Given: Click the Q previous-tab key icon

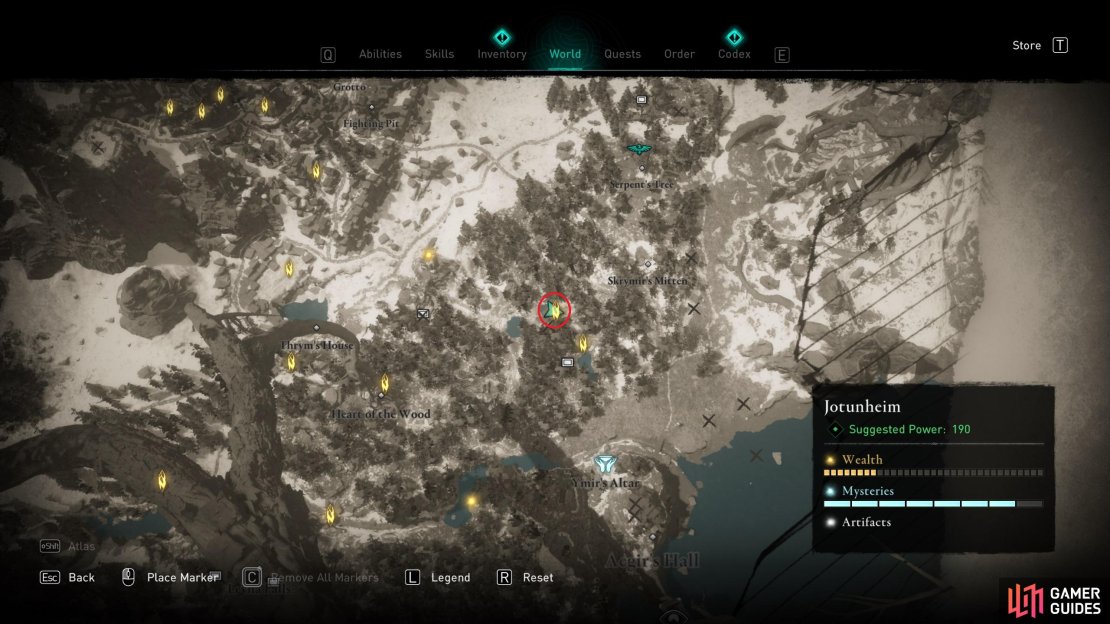Looking at the screenshot, I should 328,55.
